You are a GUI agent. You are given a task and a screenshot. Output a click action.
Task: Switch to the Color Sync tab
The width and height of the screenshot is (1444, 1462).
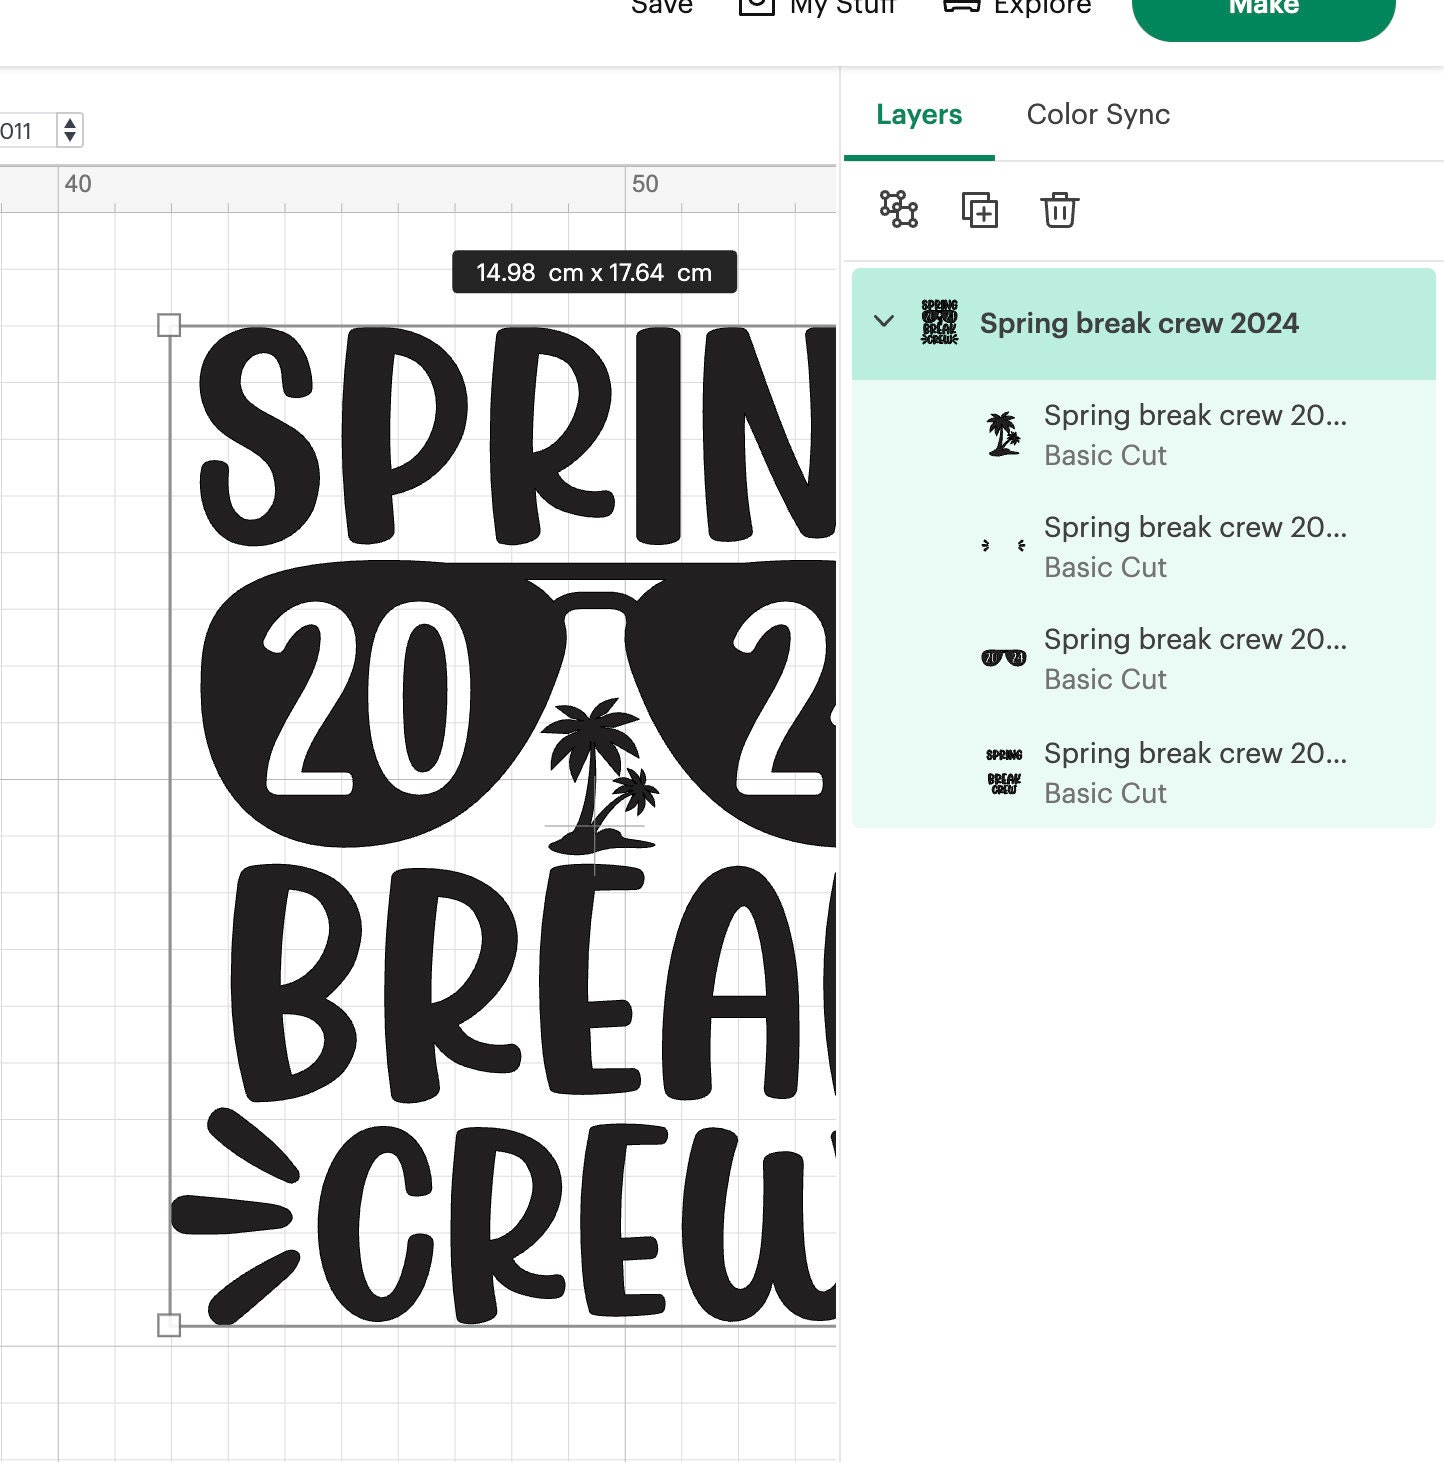point(1097,114)
